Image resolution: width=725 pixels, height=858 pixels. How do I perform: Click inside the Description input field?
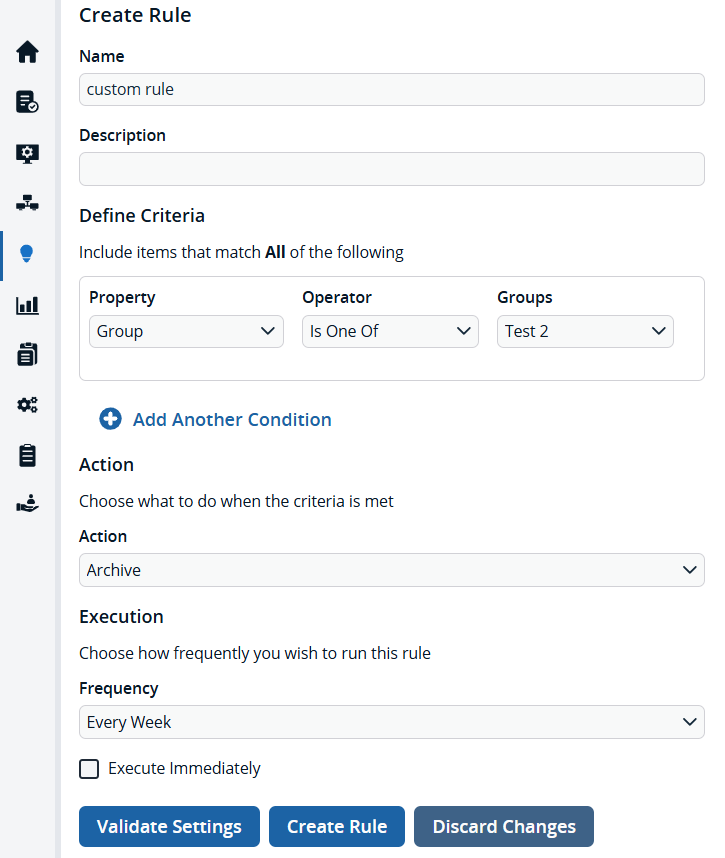point(391,168)
